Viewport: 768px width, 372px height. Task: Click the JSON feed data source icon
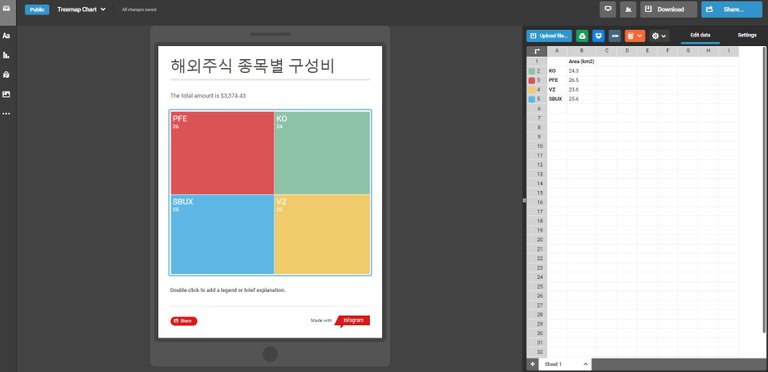click(615, 36)
